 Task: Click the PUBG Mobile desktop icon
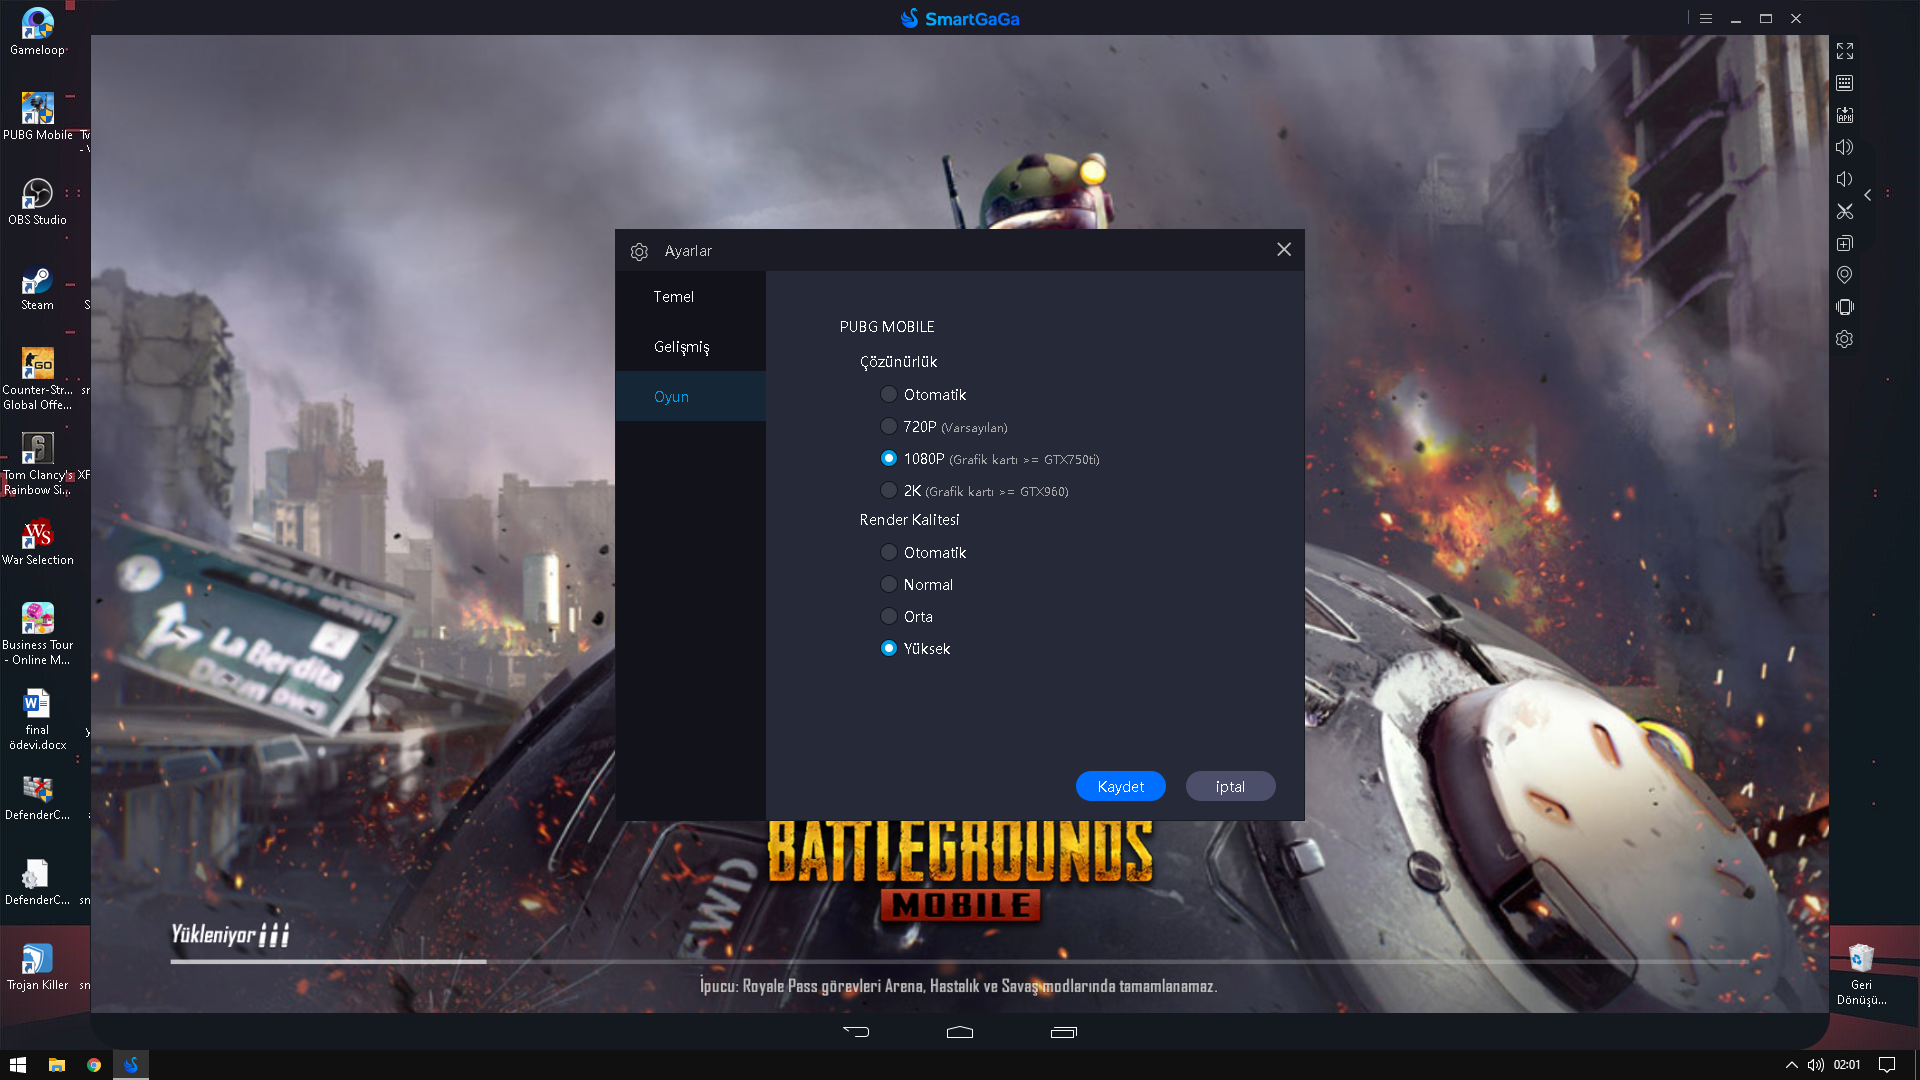(38, 117)
